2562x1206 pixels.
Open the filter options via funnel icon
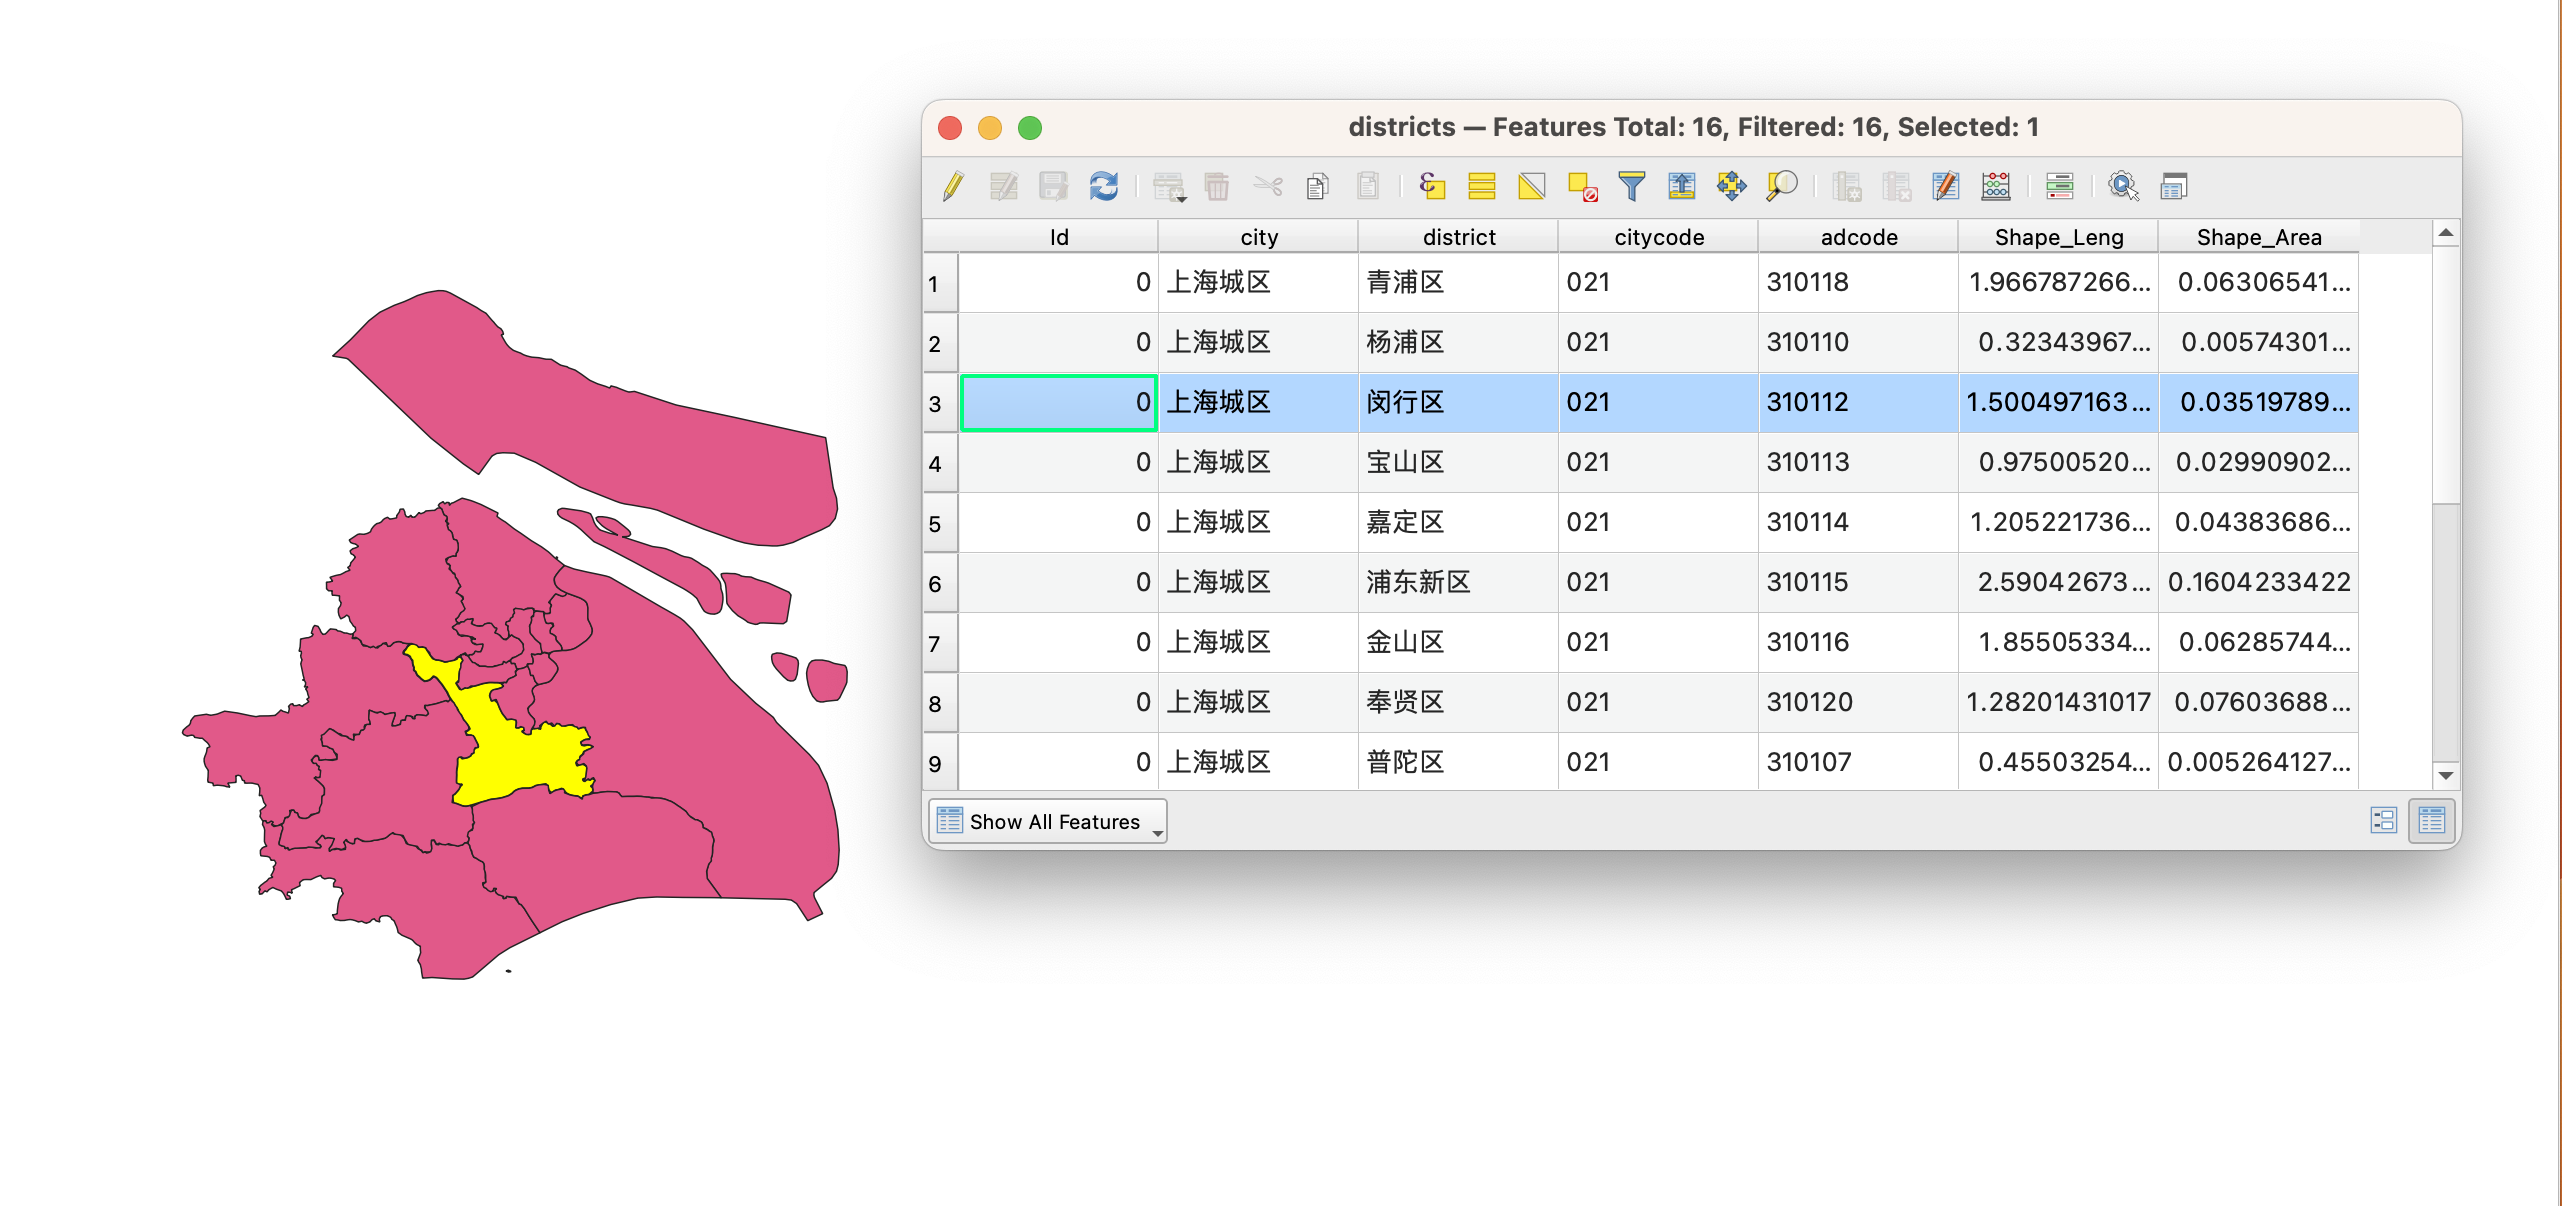tap(1631, 186)
